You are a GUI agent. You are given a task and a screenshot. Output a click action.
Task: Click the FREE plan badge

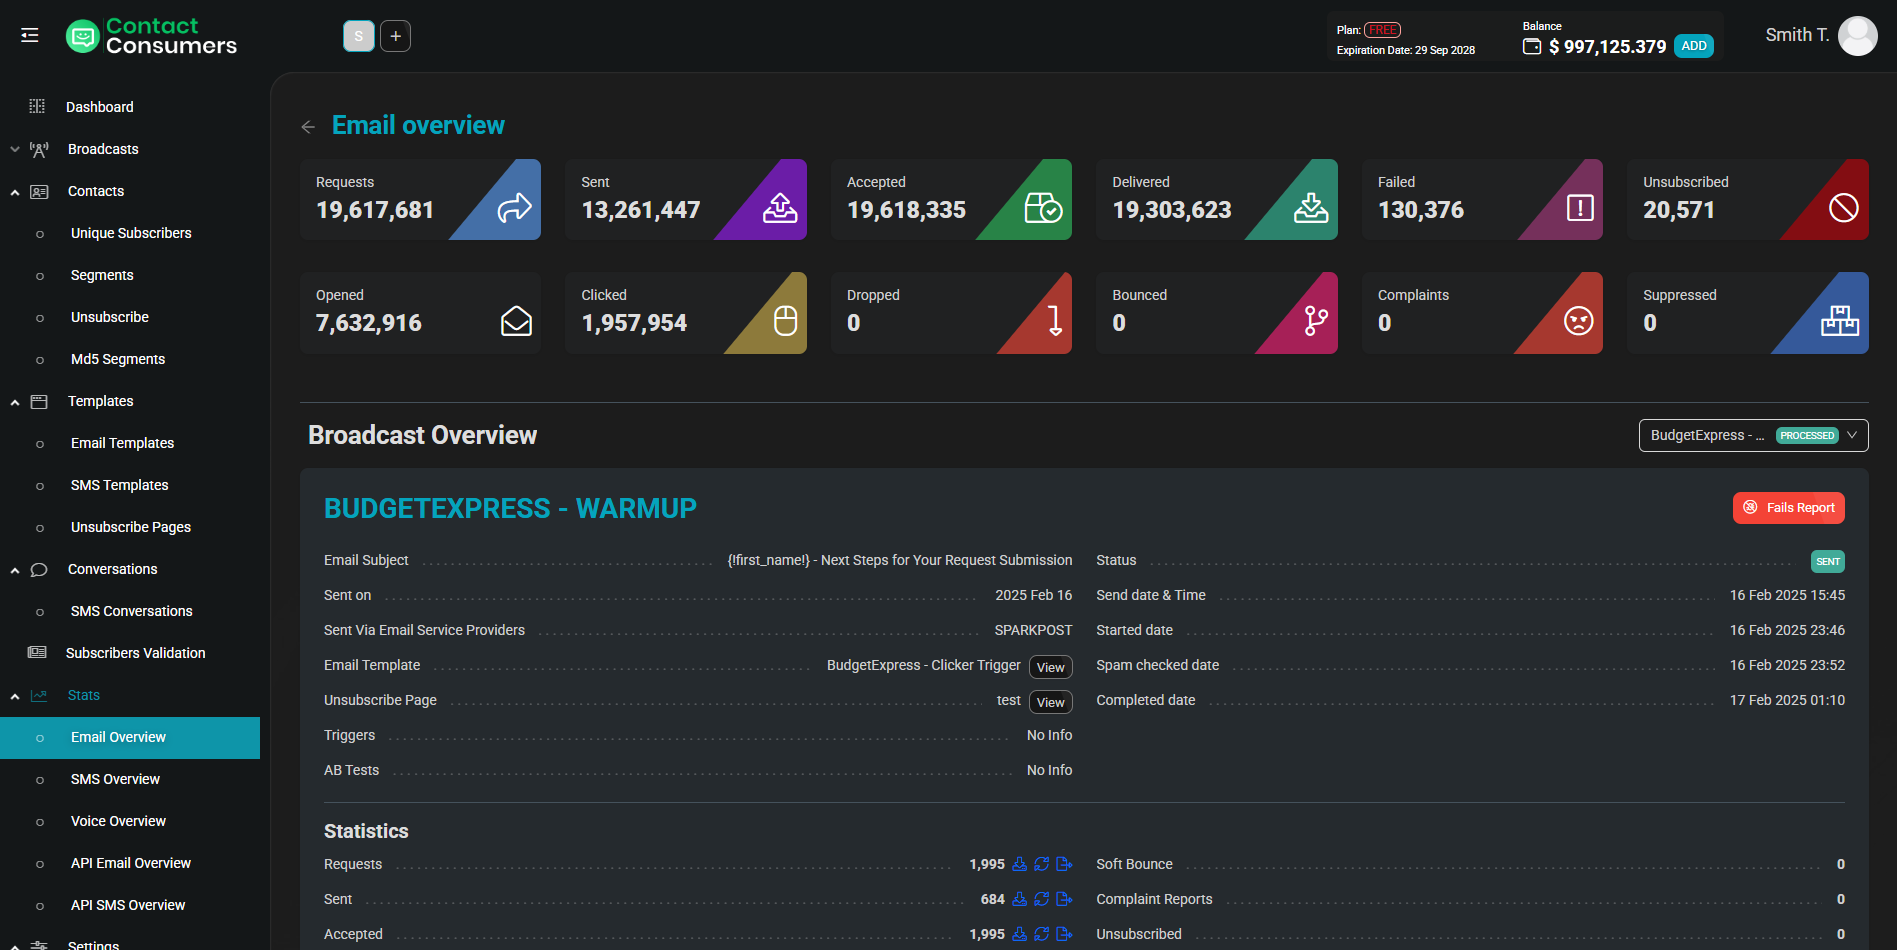tap(1382, 30)
